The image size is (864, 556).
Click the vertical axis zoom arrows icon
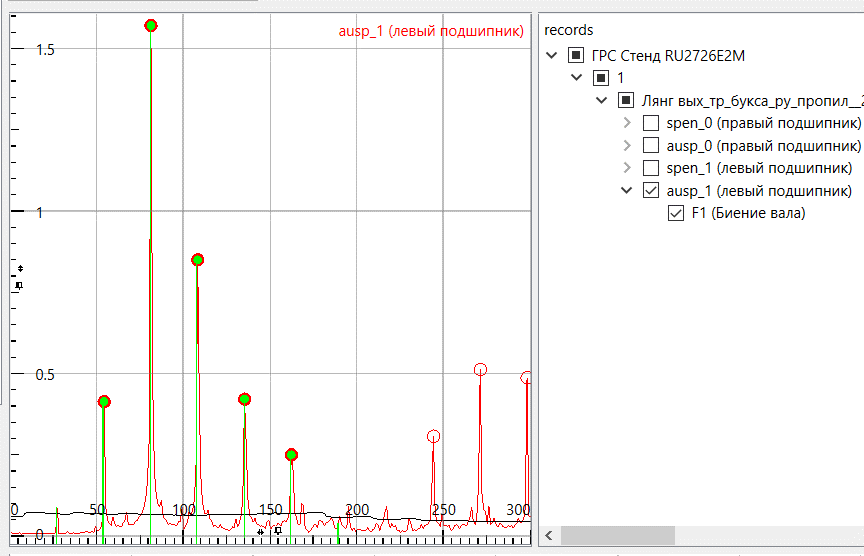tap(19, 269)
